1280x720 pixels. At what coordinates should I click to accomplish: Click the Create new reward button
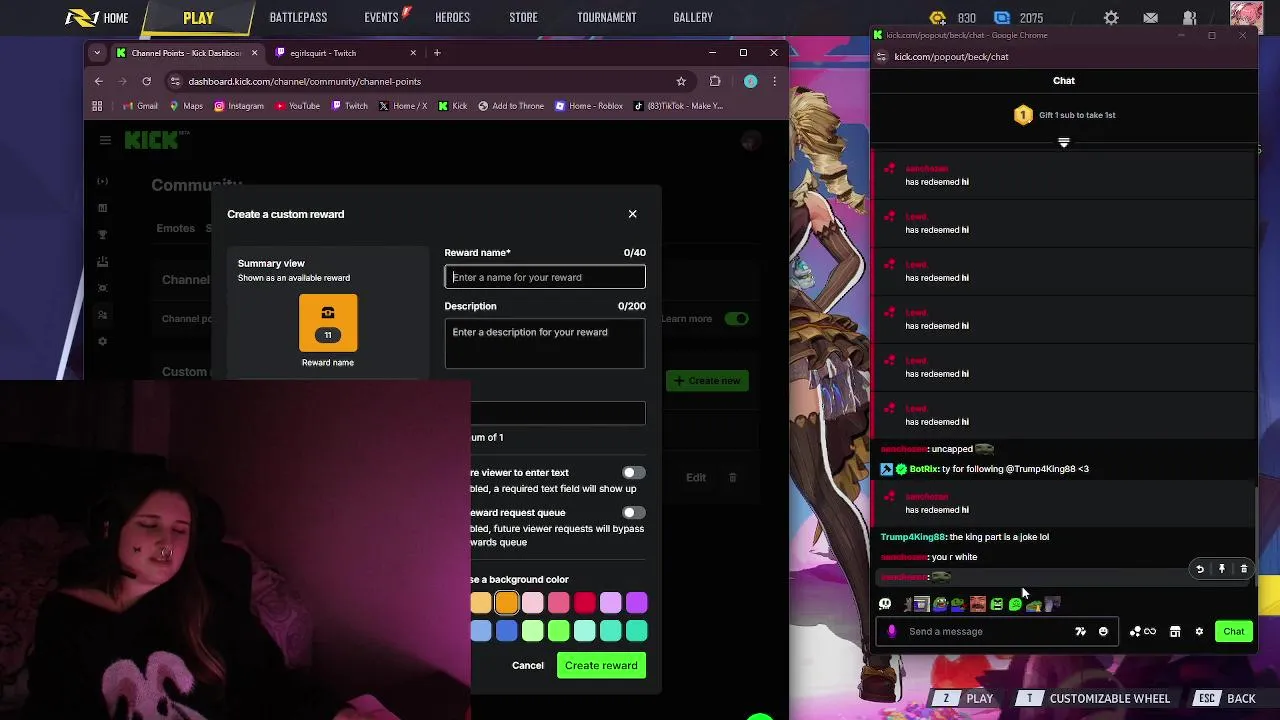tap(707, 381)
